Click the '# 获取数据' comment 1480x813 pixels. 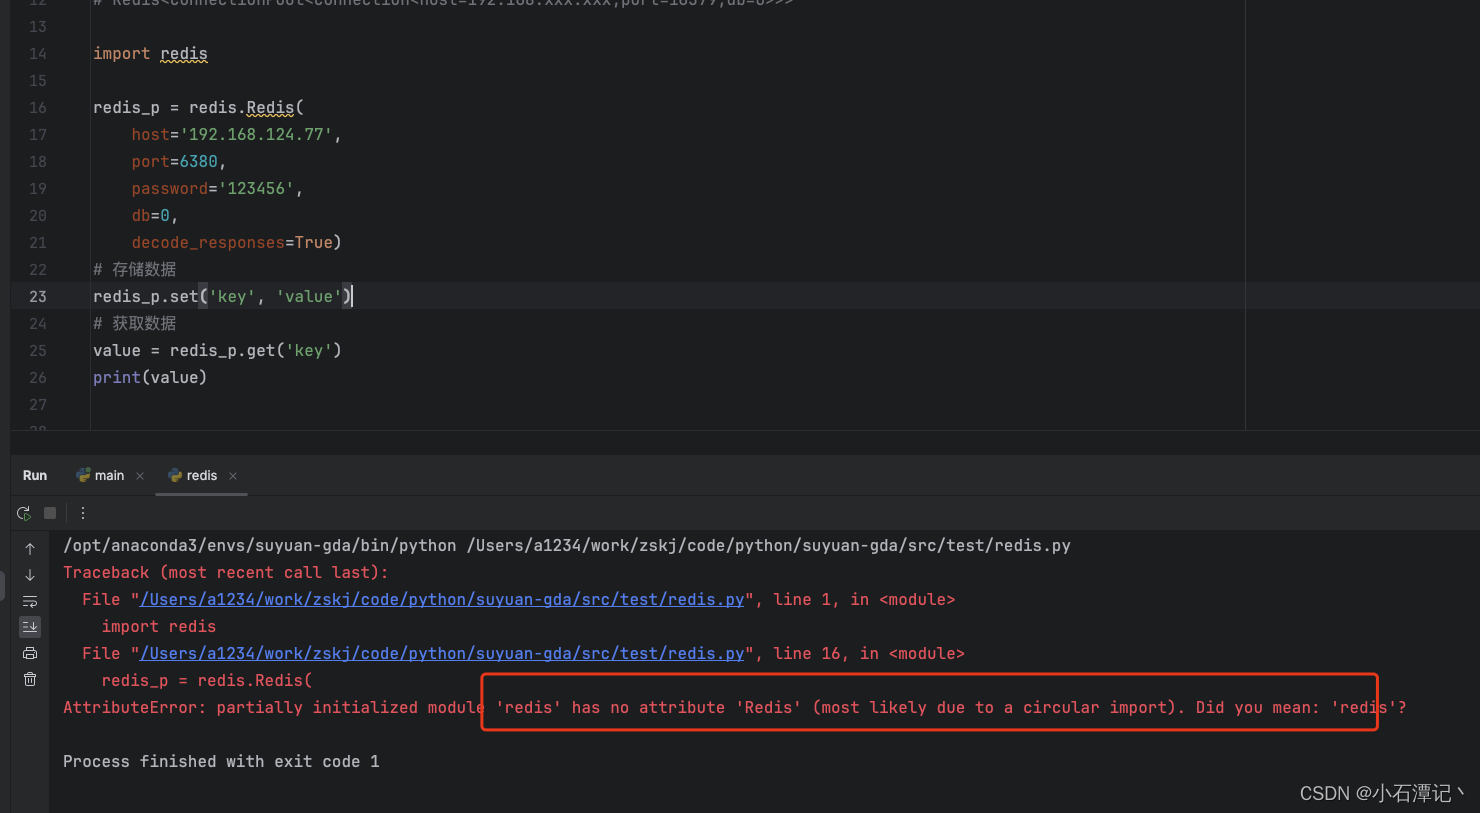[134, 324]
